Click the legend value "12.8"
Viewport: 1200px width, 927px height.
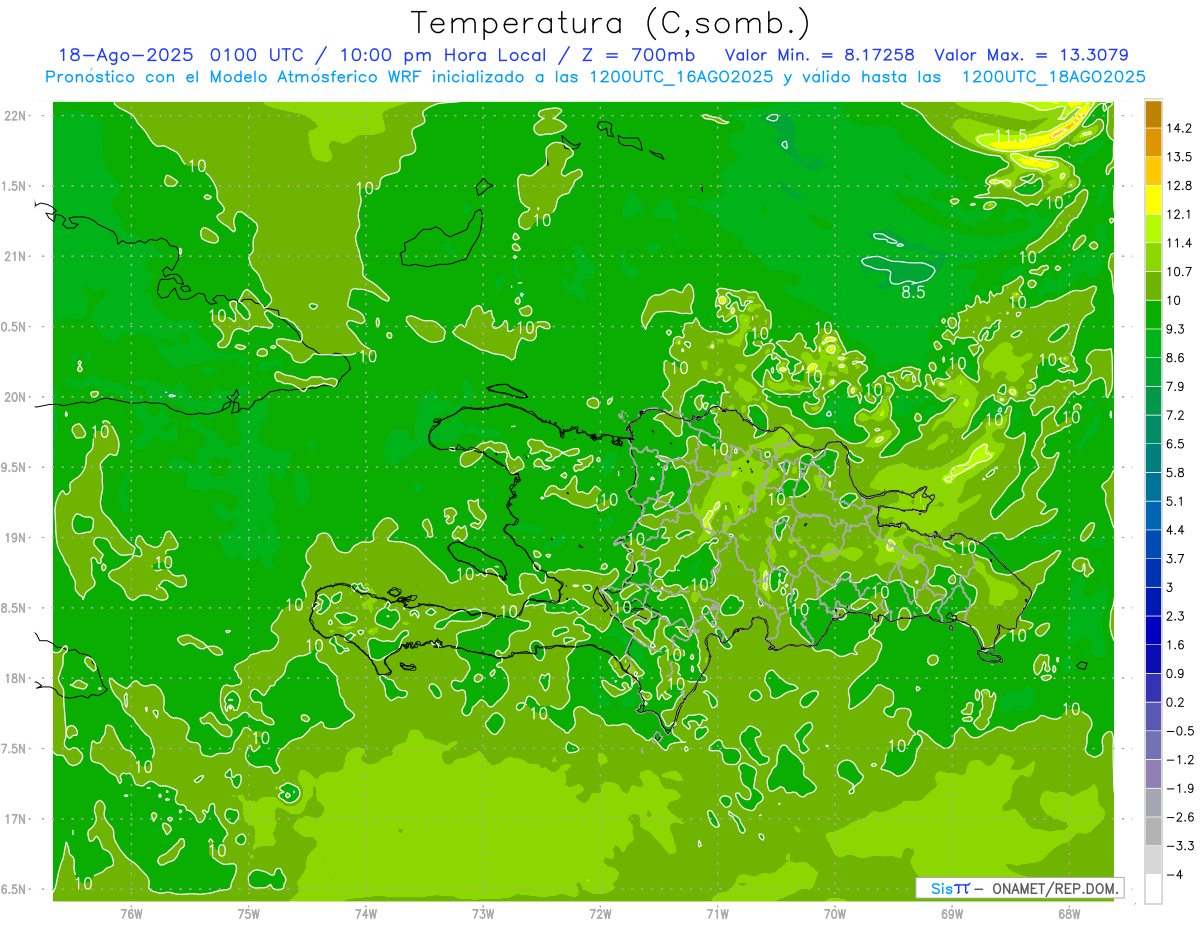tap(1180, 186)
